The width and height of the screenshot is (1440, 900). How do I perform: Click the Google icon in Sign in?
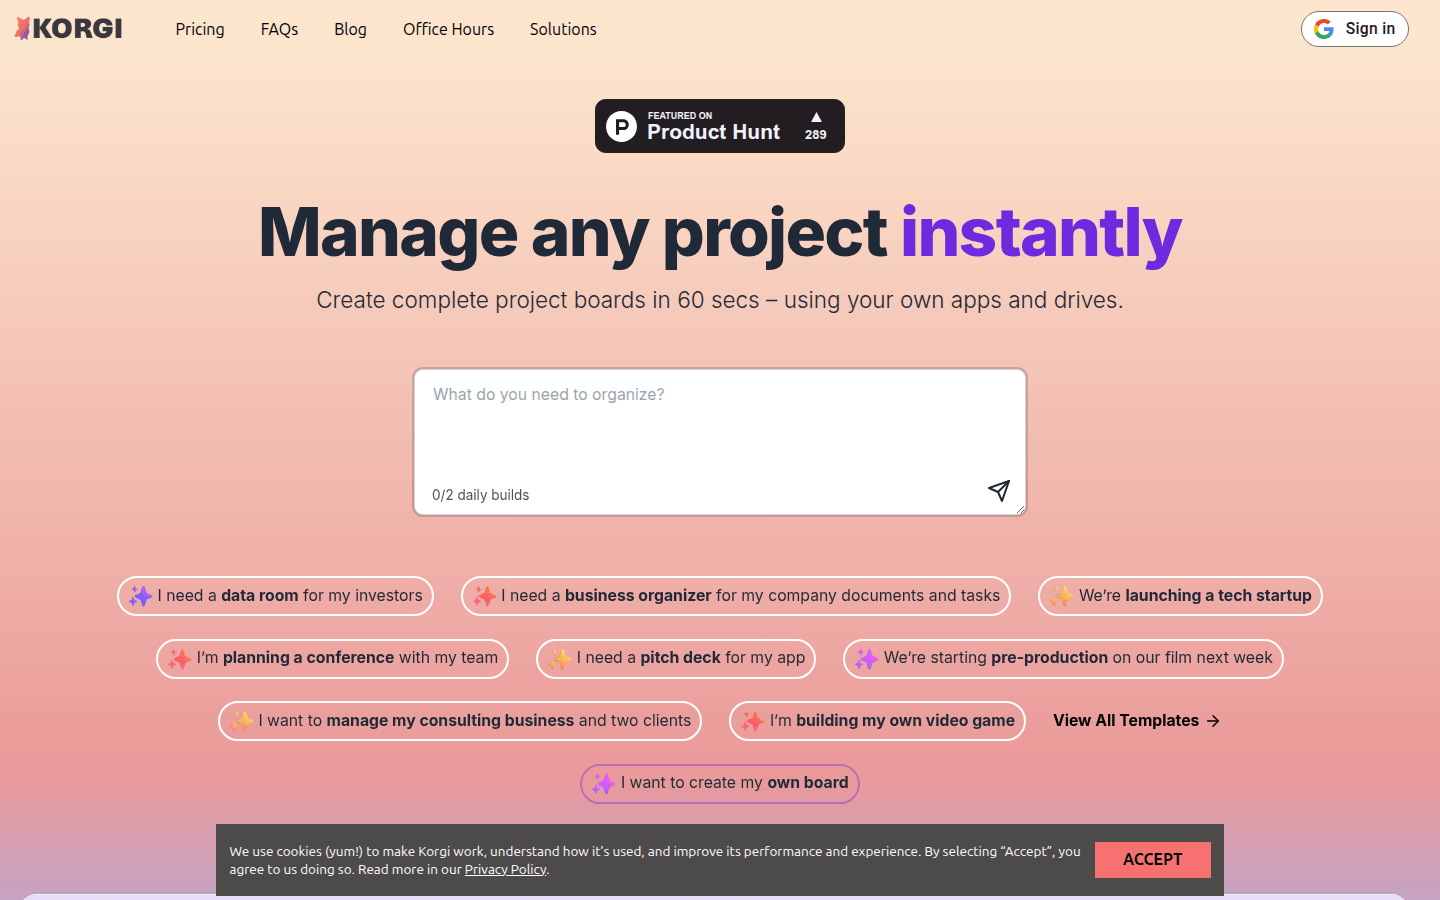point(1324,29)
